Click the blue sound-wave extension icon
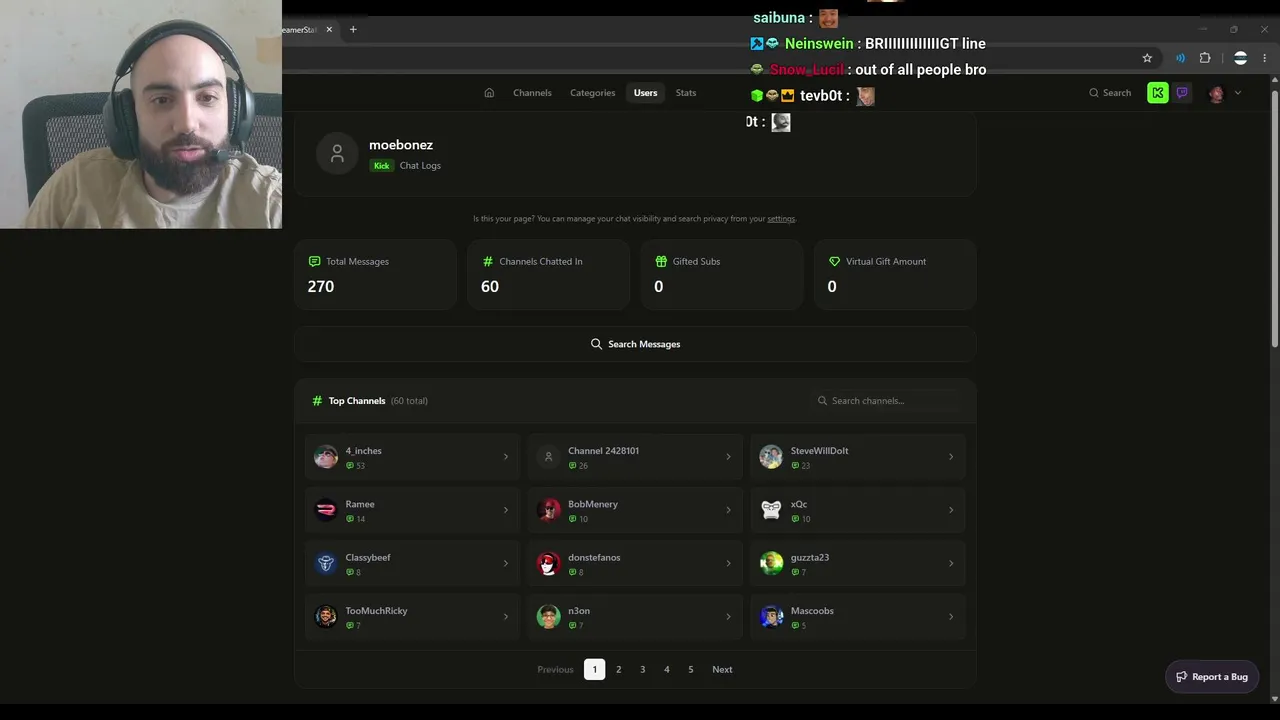1280x720 pixels. pyautogui.click(x=1181, y=58)
